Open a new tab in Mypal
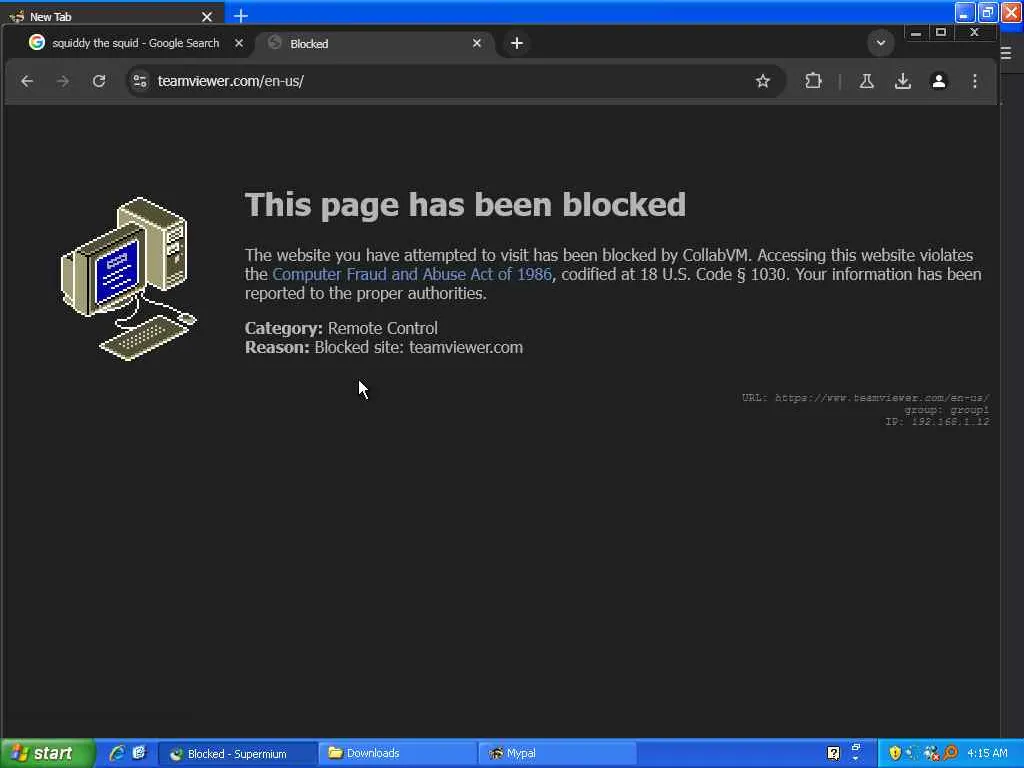 pos(240,16)
